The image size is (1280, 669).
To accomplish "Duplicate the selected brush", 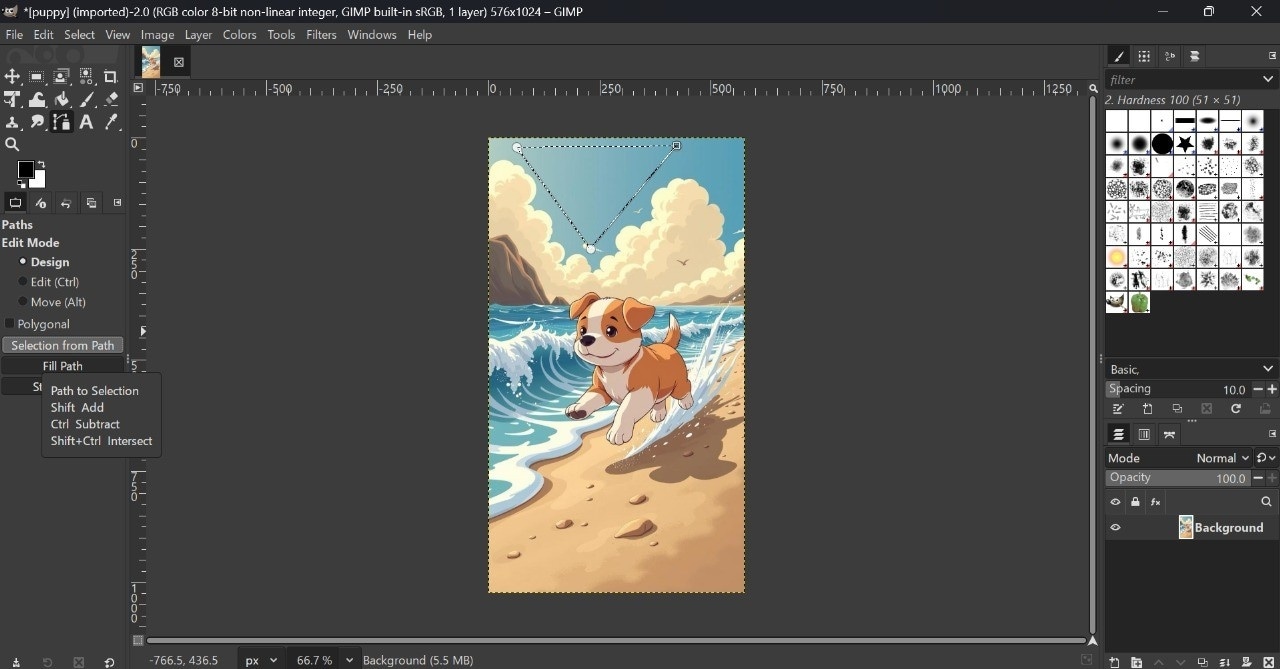I will [x=1177, y=409].
